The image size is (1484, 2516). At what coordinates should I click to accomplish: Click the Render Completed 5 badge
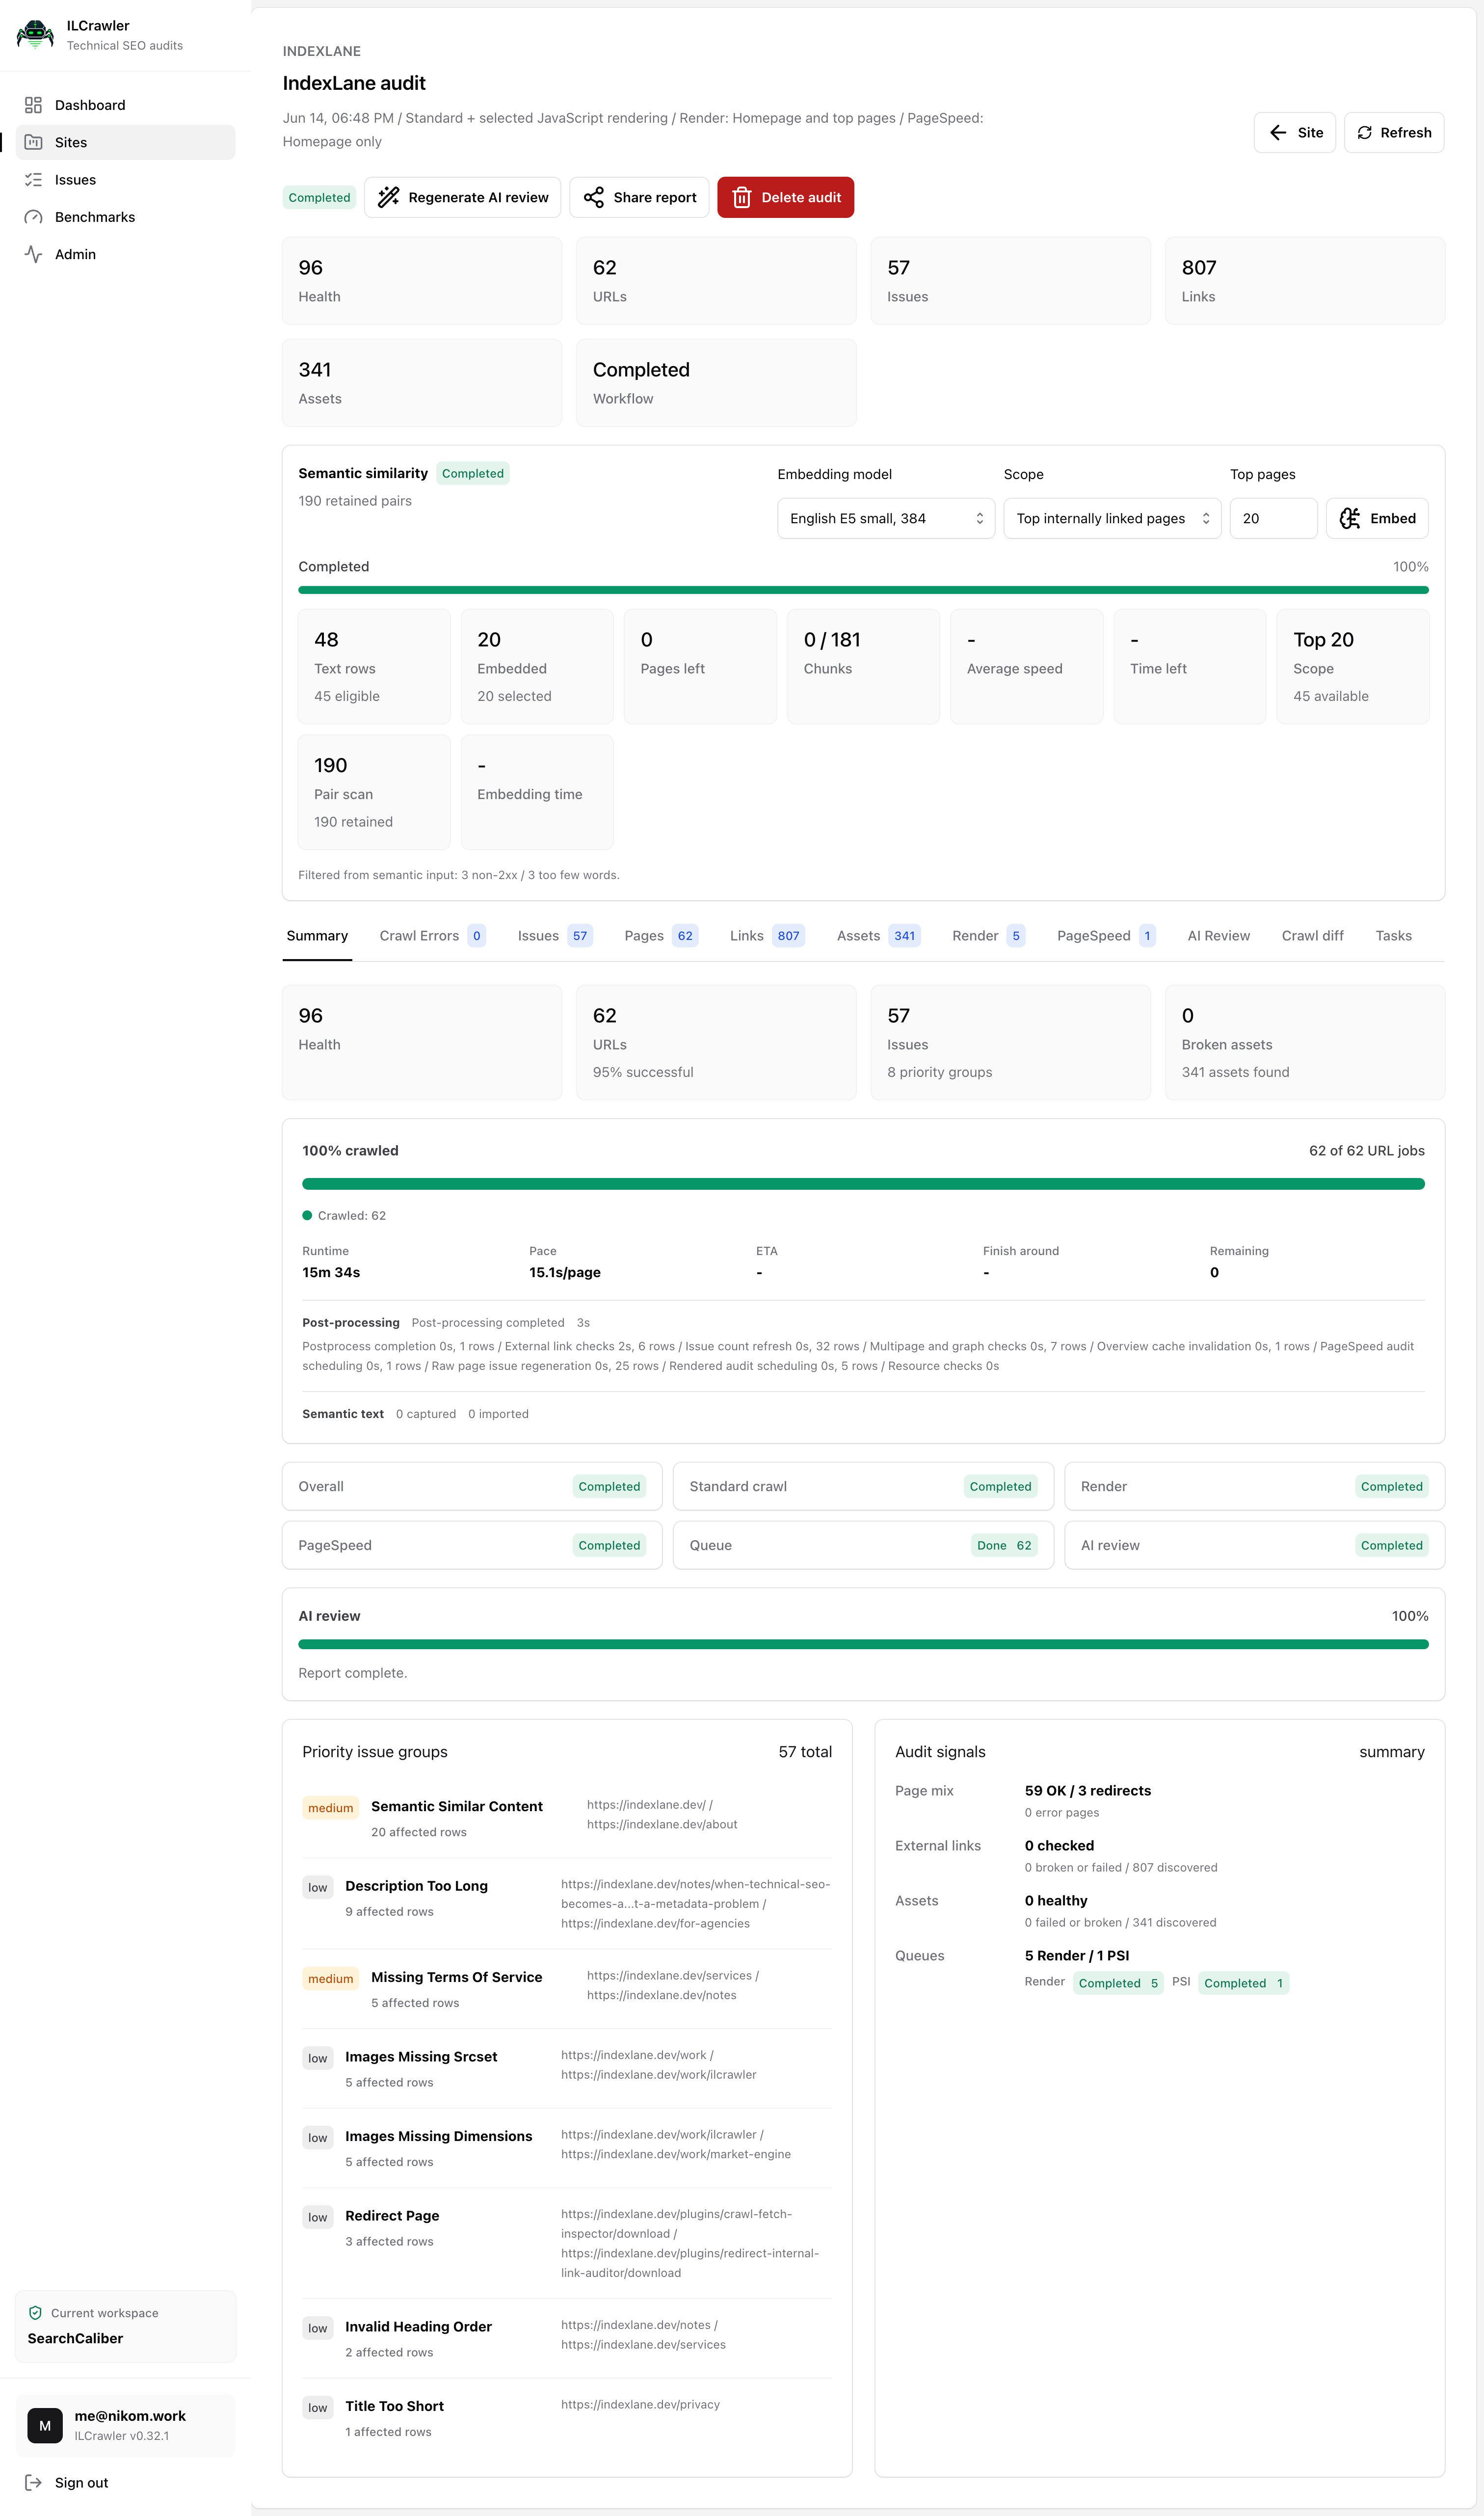1118,1983
